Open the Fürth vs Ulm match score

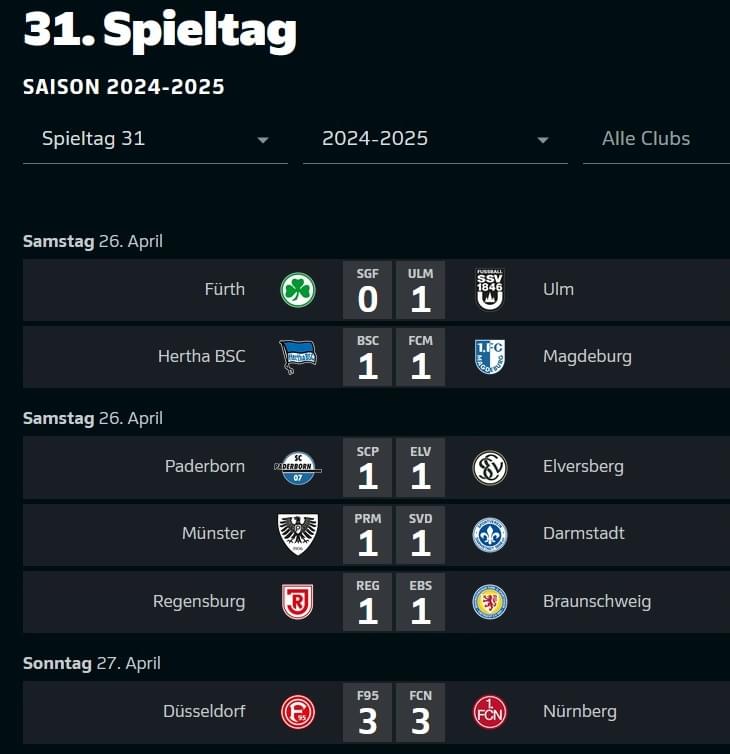tap(394, 290)
